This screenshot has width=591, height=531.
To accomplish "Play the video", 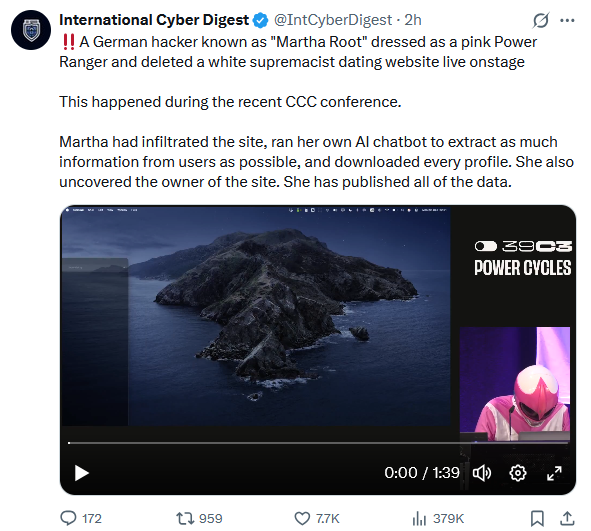I will 81,473.
